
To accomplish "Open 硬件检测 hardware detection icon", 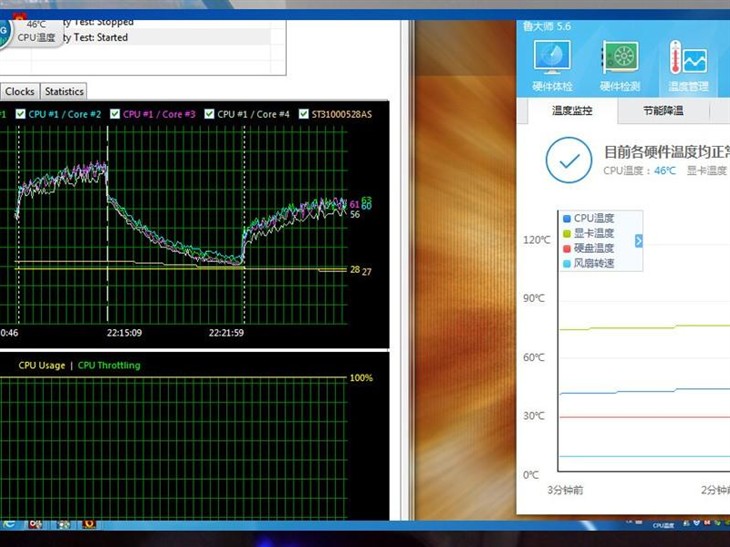I will click(x=620, y=66).
